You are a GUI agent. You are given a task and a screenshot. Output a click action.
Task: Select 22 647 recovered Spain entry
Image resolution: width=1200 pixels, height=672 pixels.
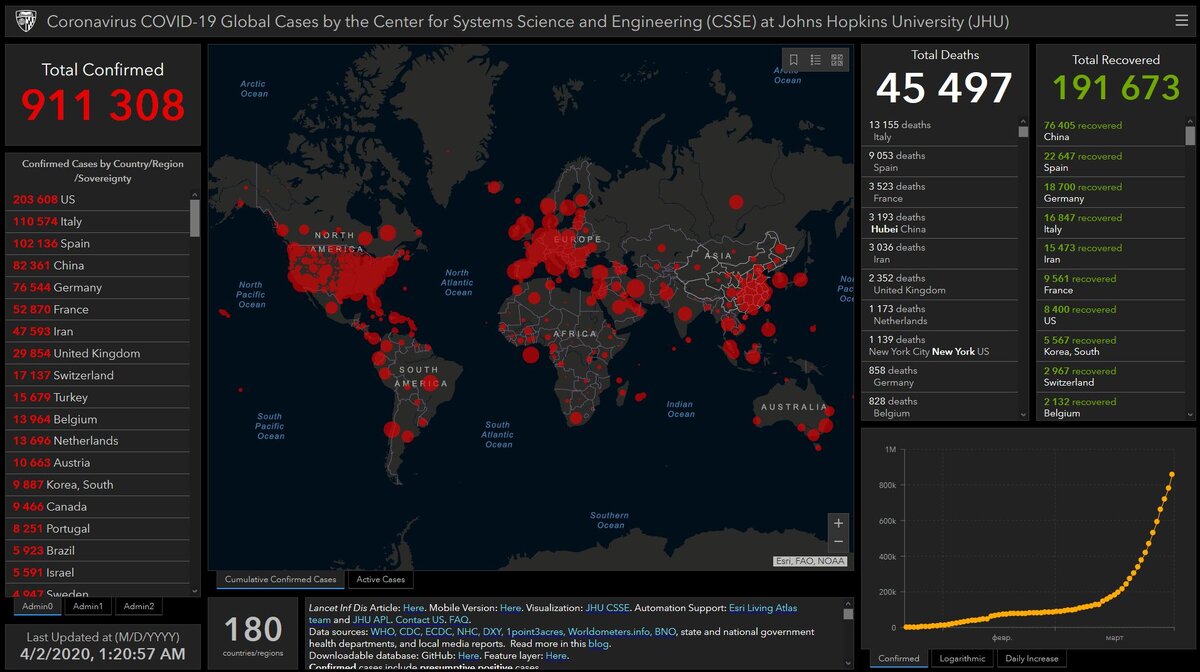point(1111,162)
